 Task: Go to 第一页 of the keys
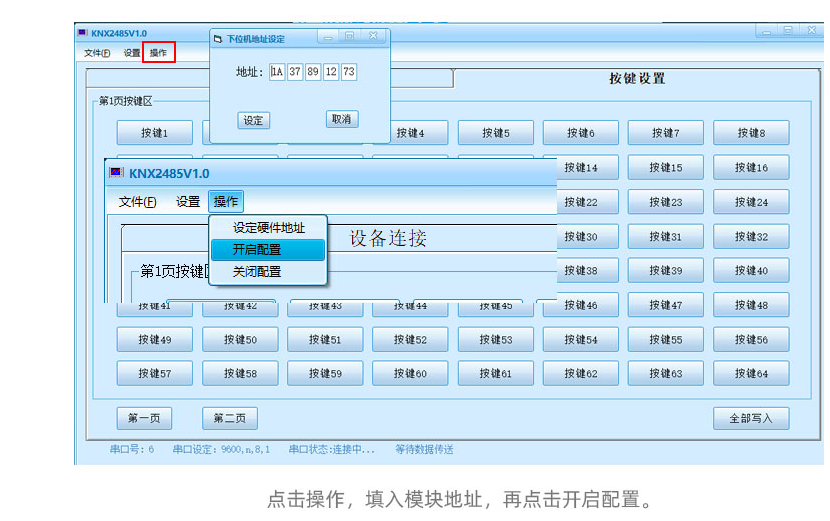(144, 418)
